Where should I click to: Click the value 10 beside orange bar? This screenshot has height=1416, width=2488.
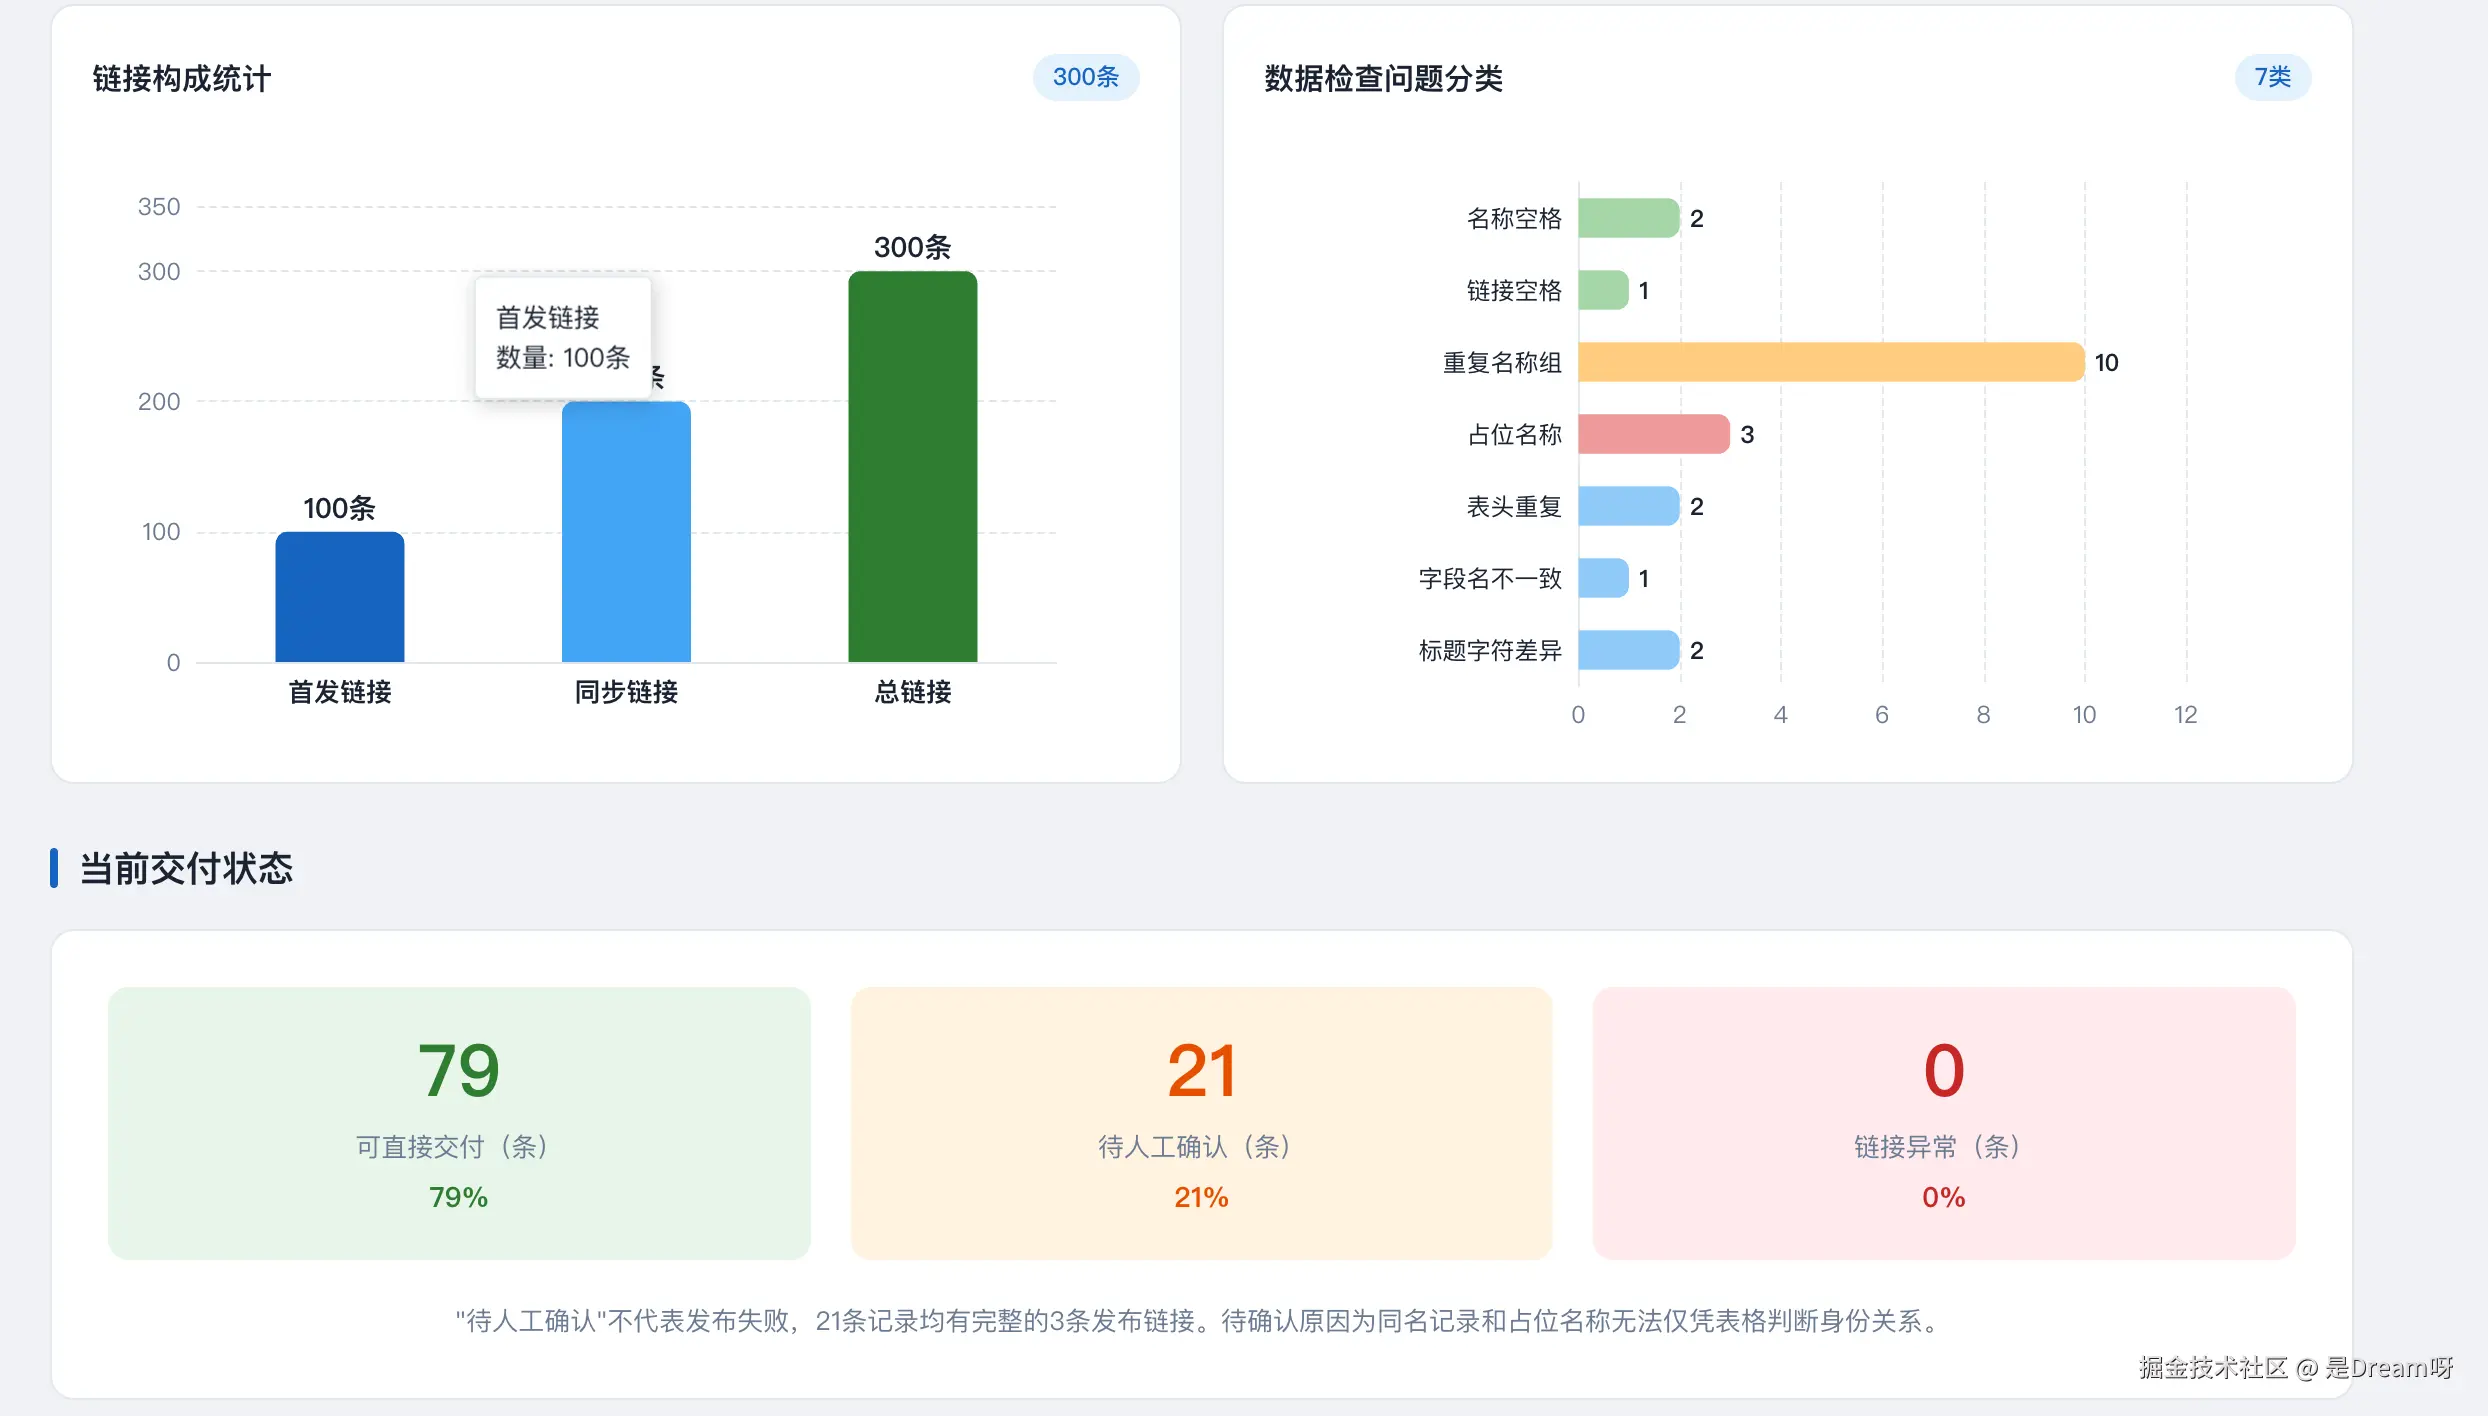pyautogui.click(x=2106, y=363)
